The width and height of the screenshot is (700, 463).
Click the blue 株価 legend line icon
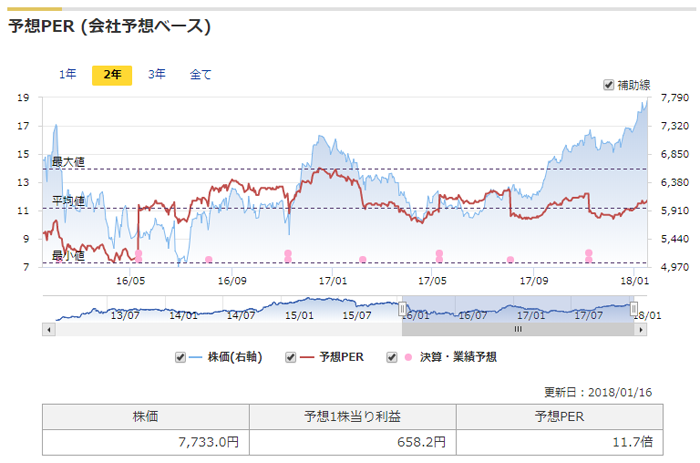point(196,357)
